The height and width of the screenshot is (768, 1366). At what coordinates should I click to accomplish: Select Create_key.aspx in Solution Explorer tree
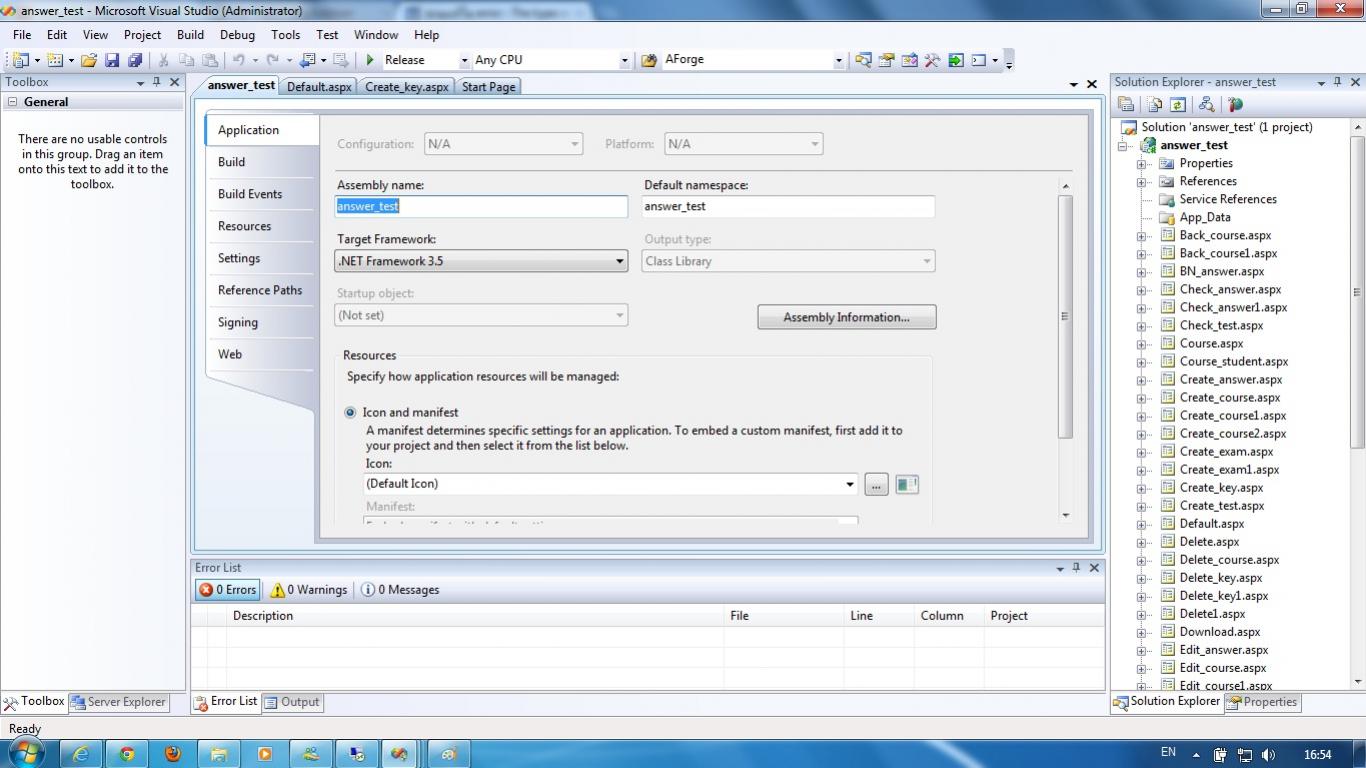pyautogui.click(x=1220, y=488)
